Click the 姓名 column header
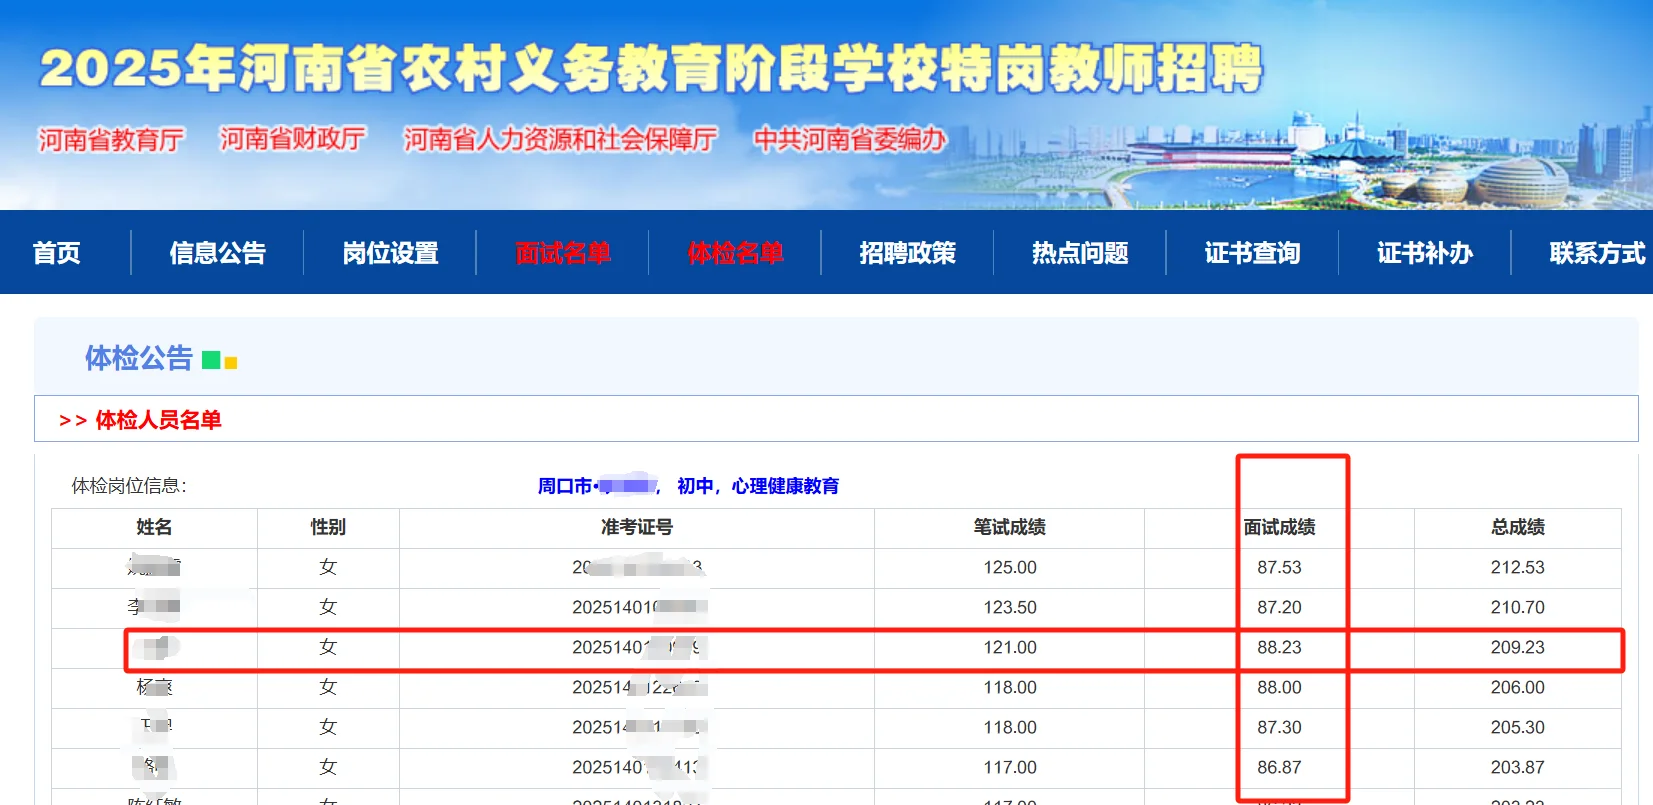The image size is (1653, 805). tap(154, 527)
